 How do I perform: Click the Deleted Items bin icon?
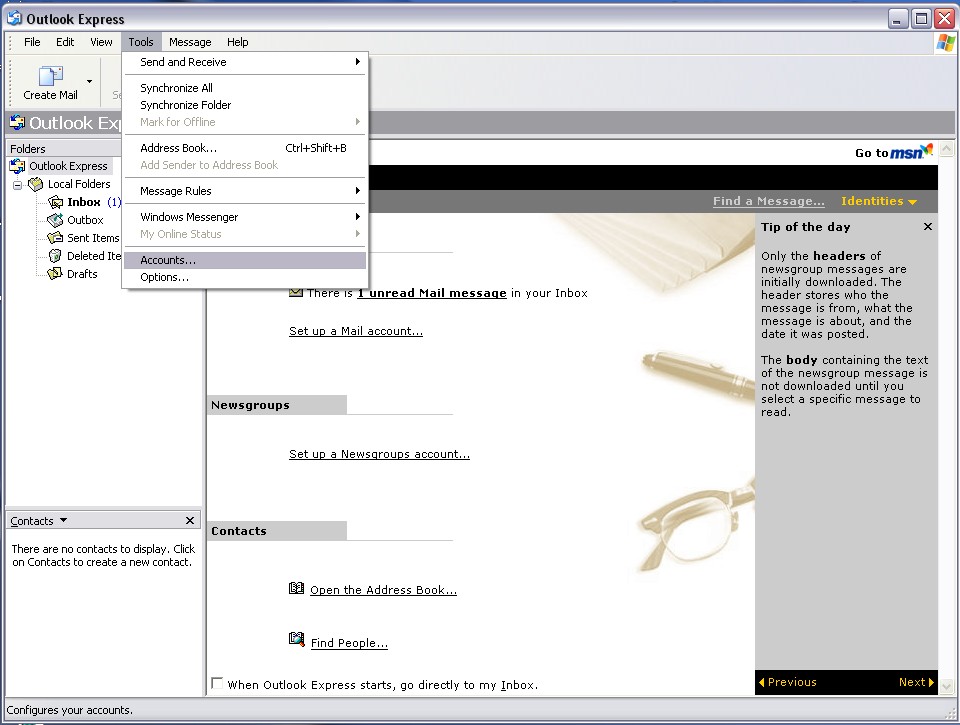pyautogui.click(x=56, y=255)
